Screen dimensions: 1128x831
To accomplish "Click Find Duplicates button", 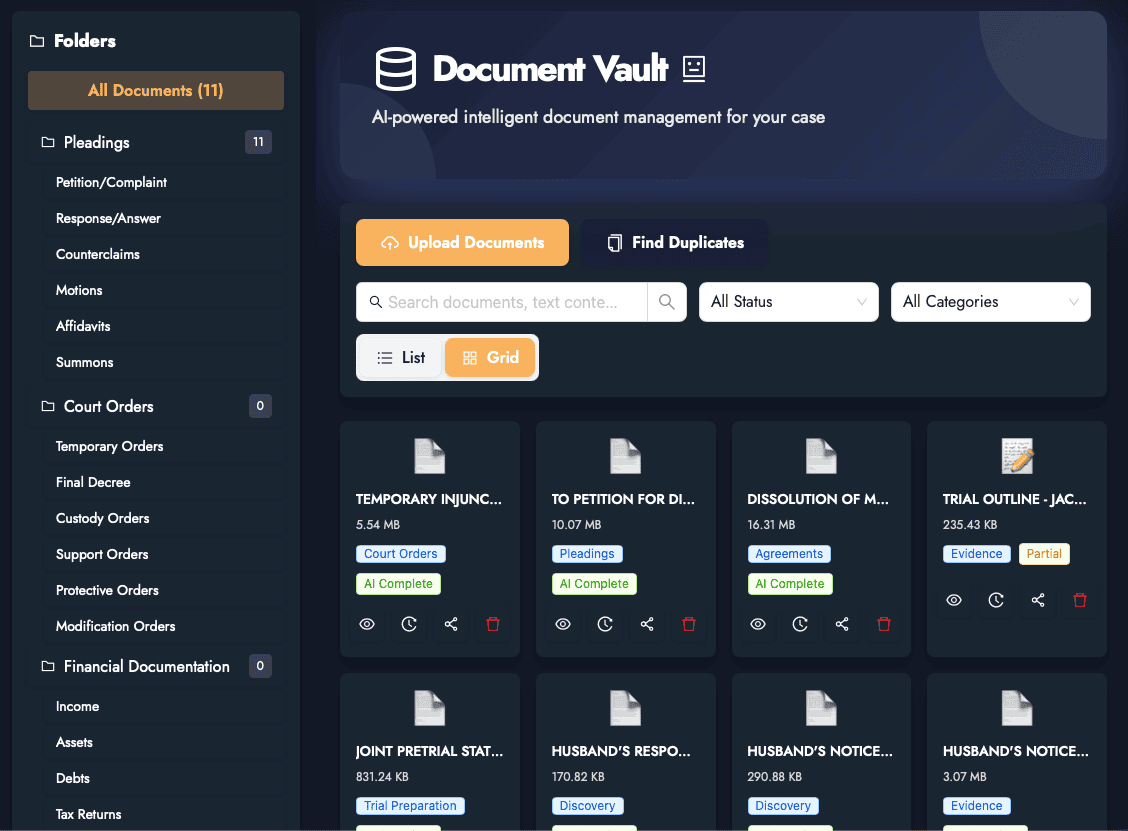I will 675,243.
